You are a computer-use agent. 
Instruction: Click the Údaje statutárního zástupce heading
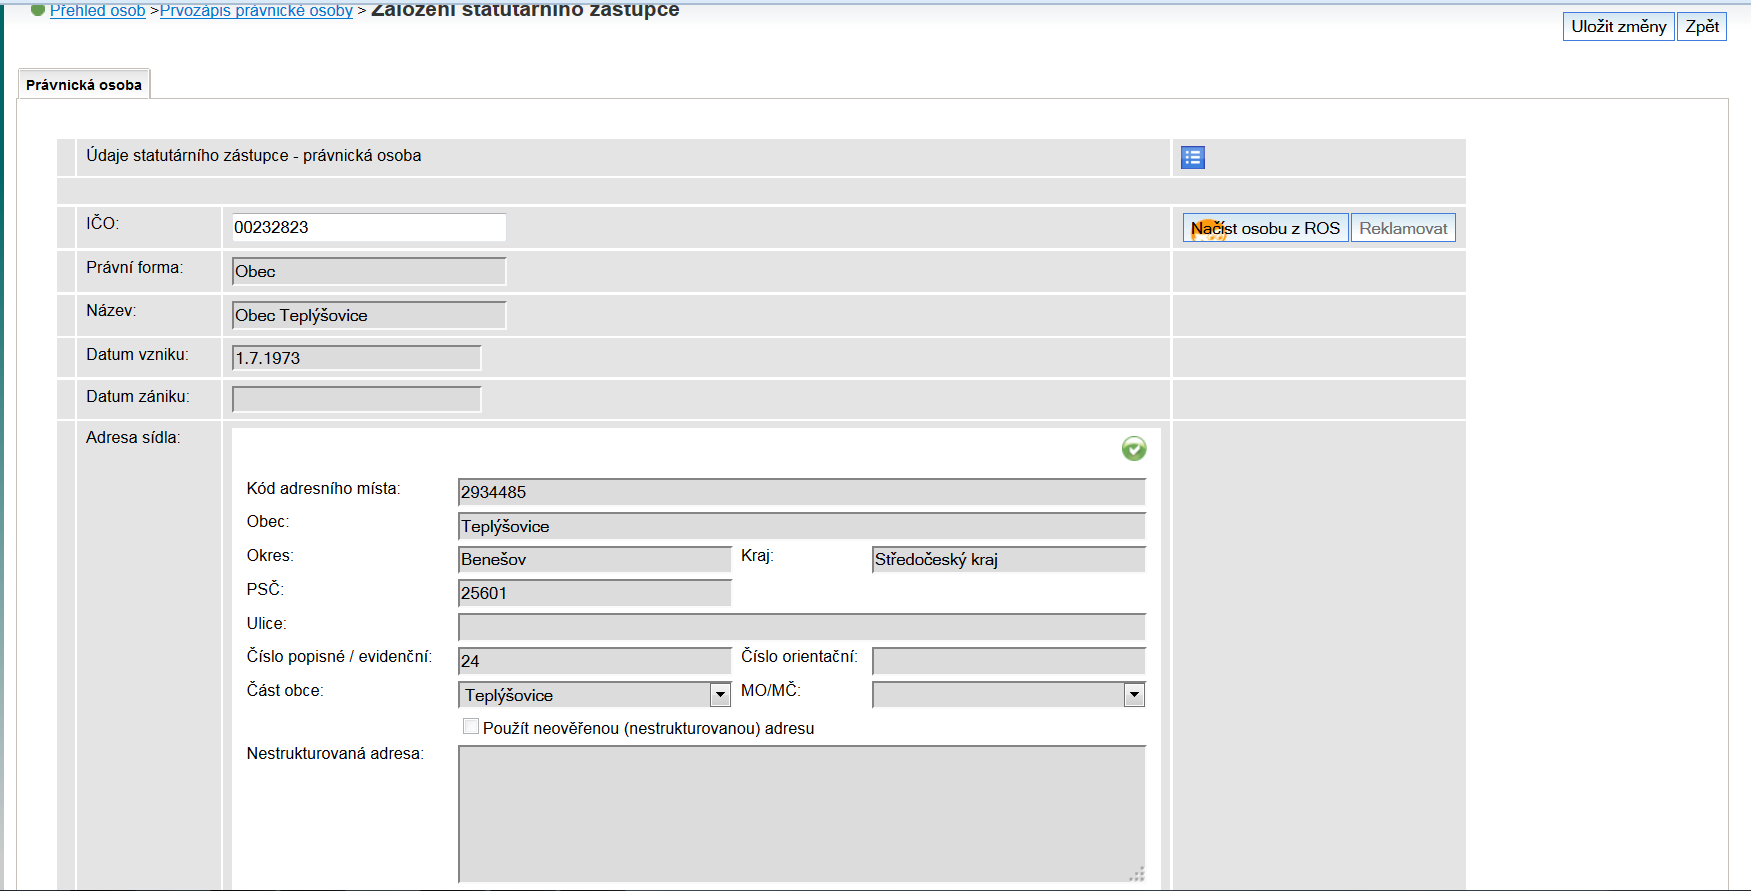[x=253, y=155]
